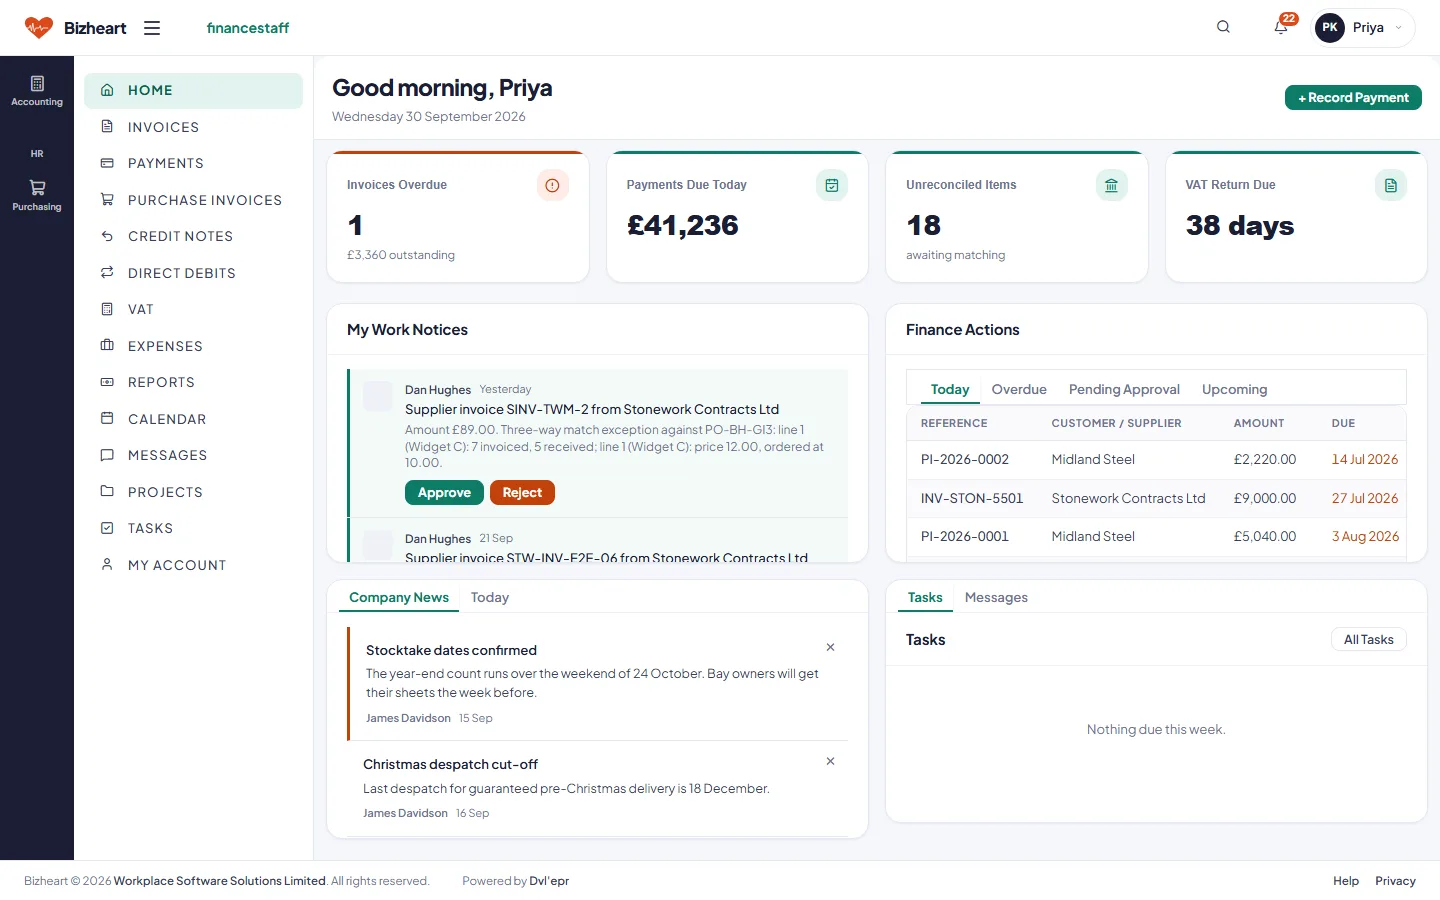Open the Accounting module icon
The width and height of the screenshot is (1440, 900).
click(37, 84)
